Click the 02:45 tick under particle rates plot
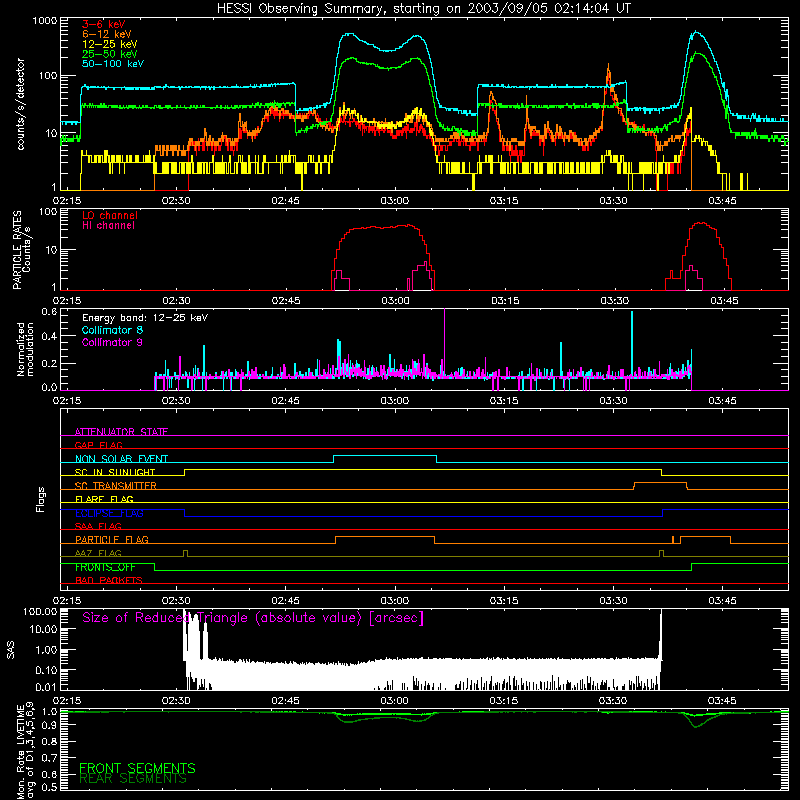This screenshot has width=800, height=800. tap(286, 301)
